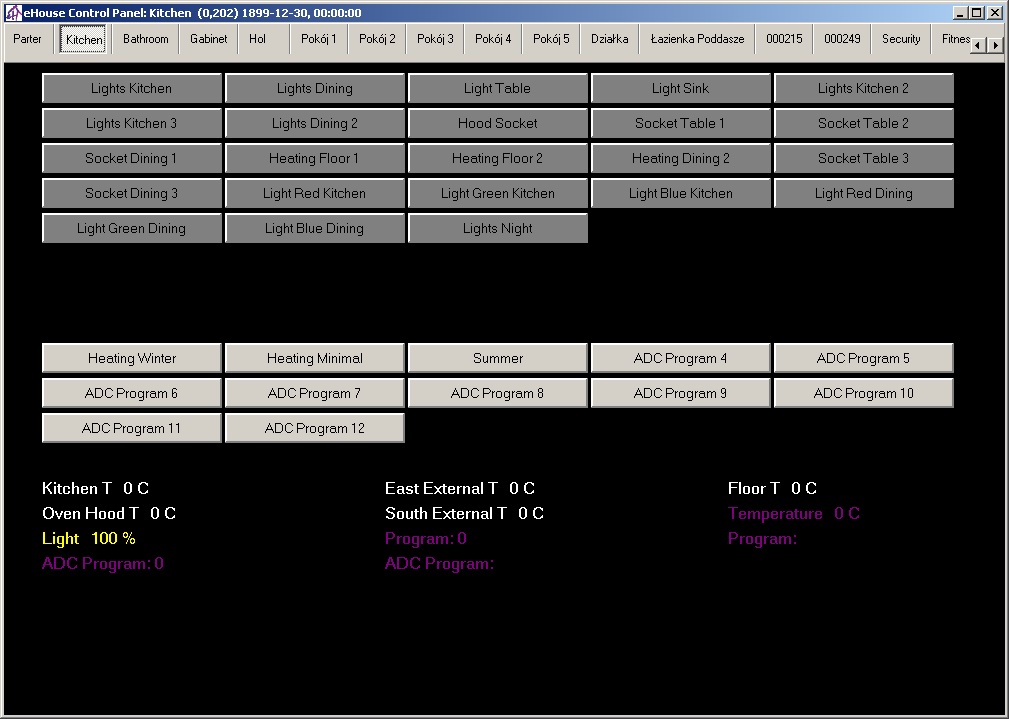Start ADC Program 12

pyautogui.click(x=314, y=428)
